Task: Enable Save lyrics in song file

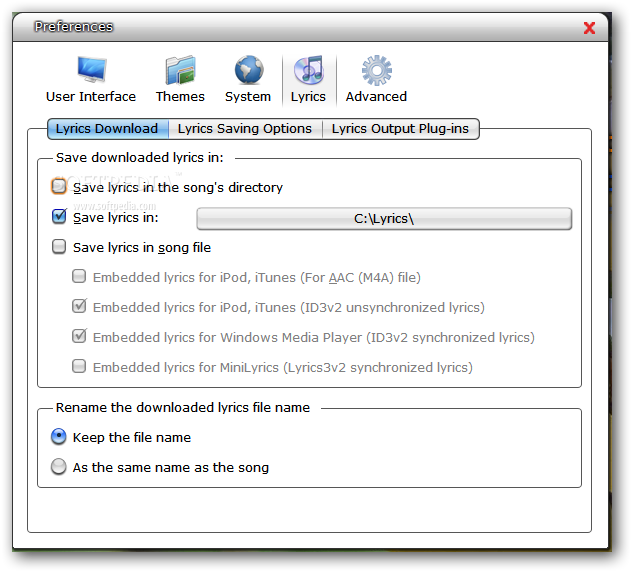Action: pos(59,246)
